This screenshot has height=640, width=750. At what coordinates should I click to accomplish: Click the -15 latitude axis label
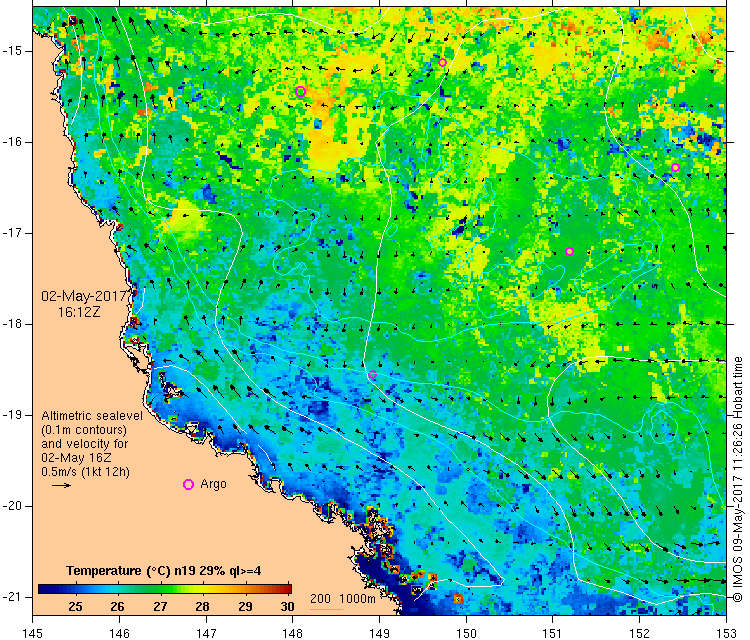pos(11,51)
